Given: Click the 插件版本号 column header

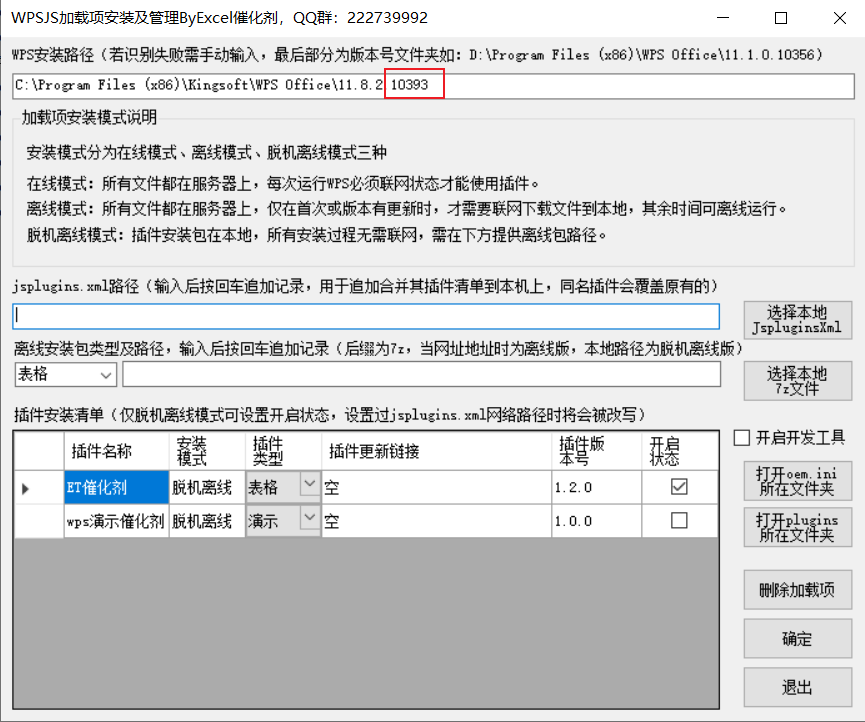Looking at the screenshot, I should tap(596, 451).
